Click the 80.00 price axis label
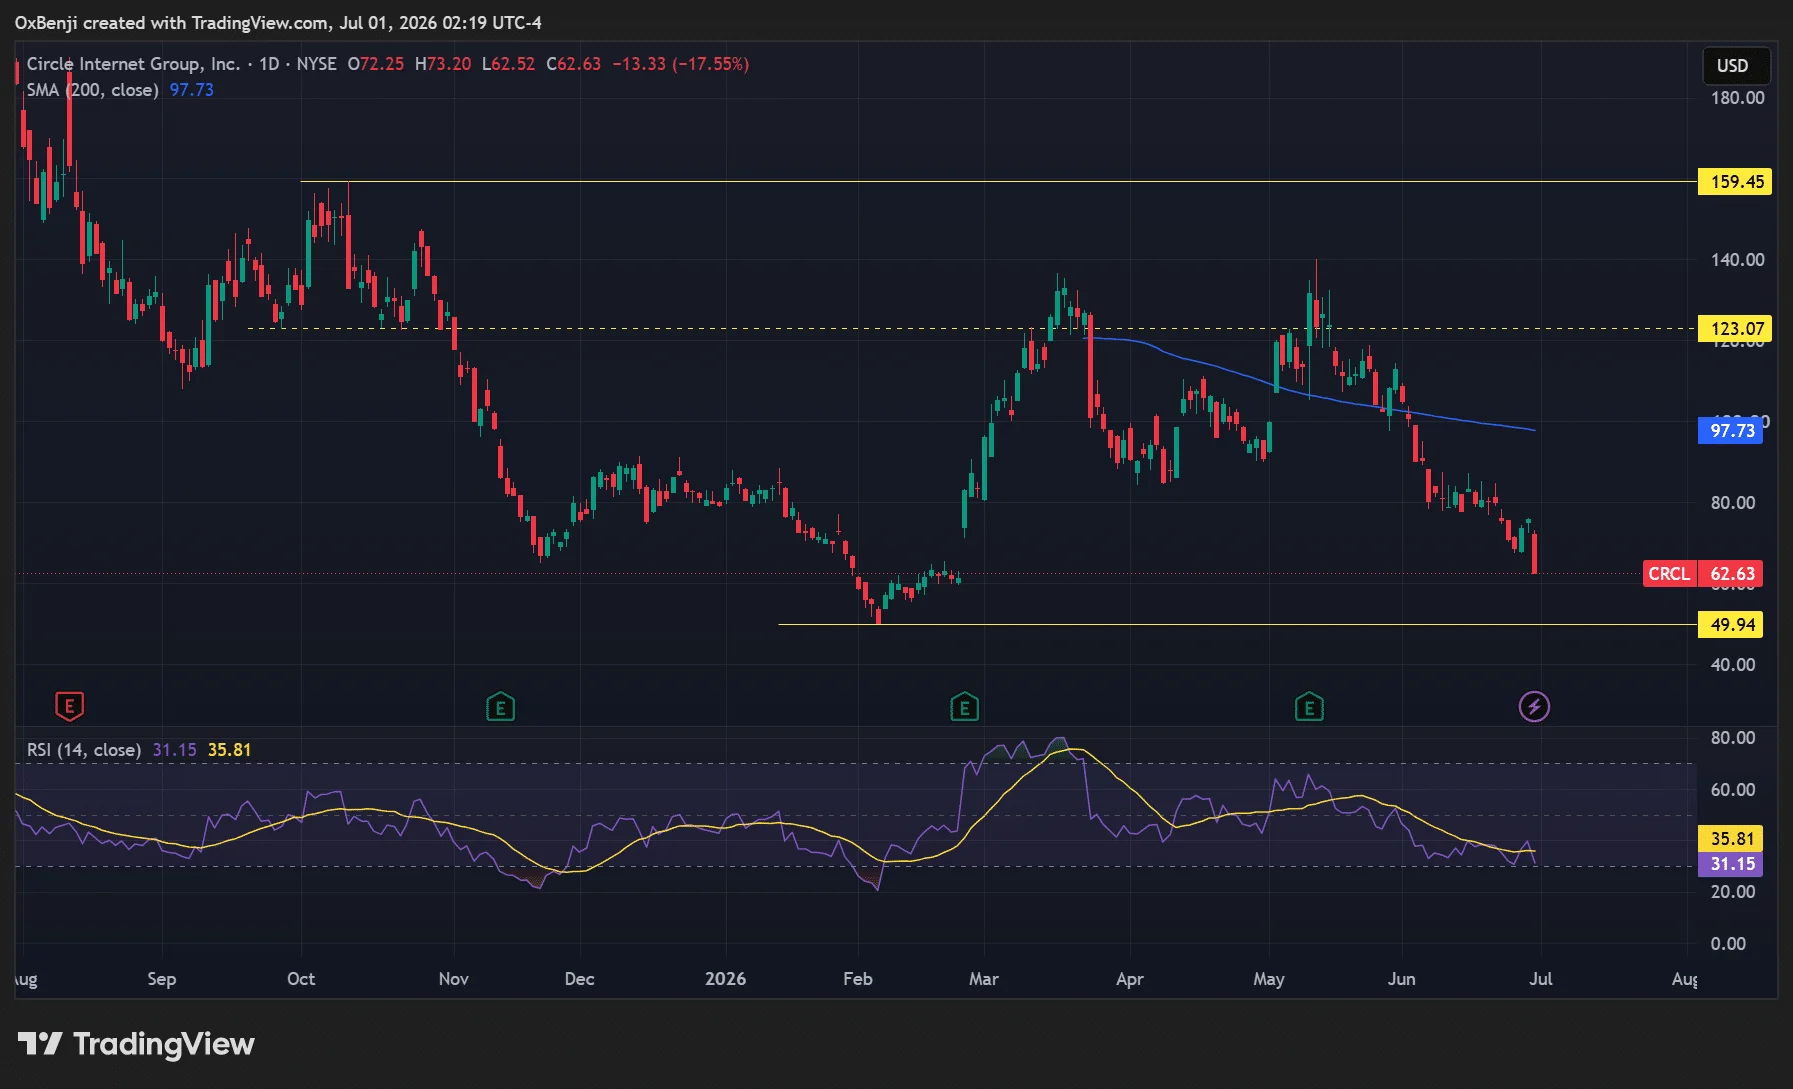 pyautogui.click(x=1732, y=503)
